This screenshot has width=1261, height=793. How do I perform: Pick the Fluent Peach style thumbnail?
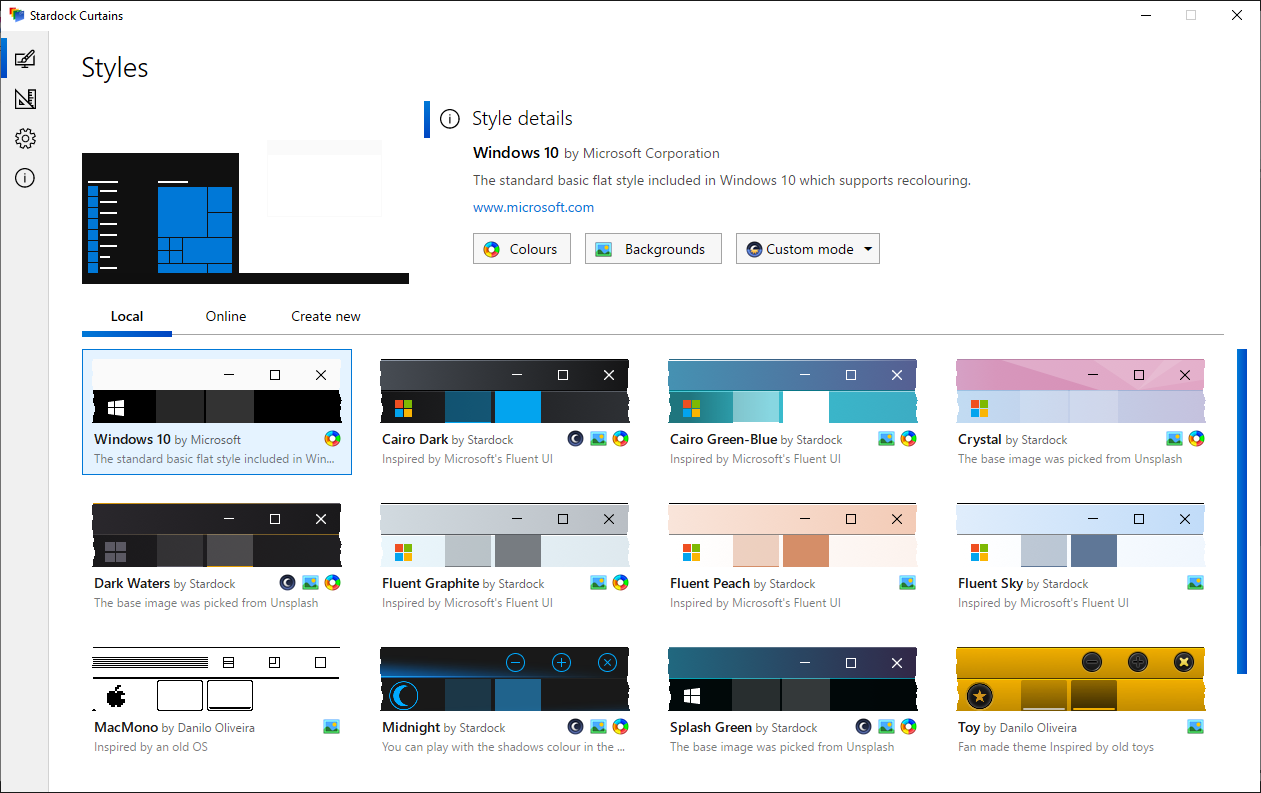[792, 535]
